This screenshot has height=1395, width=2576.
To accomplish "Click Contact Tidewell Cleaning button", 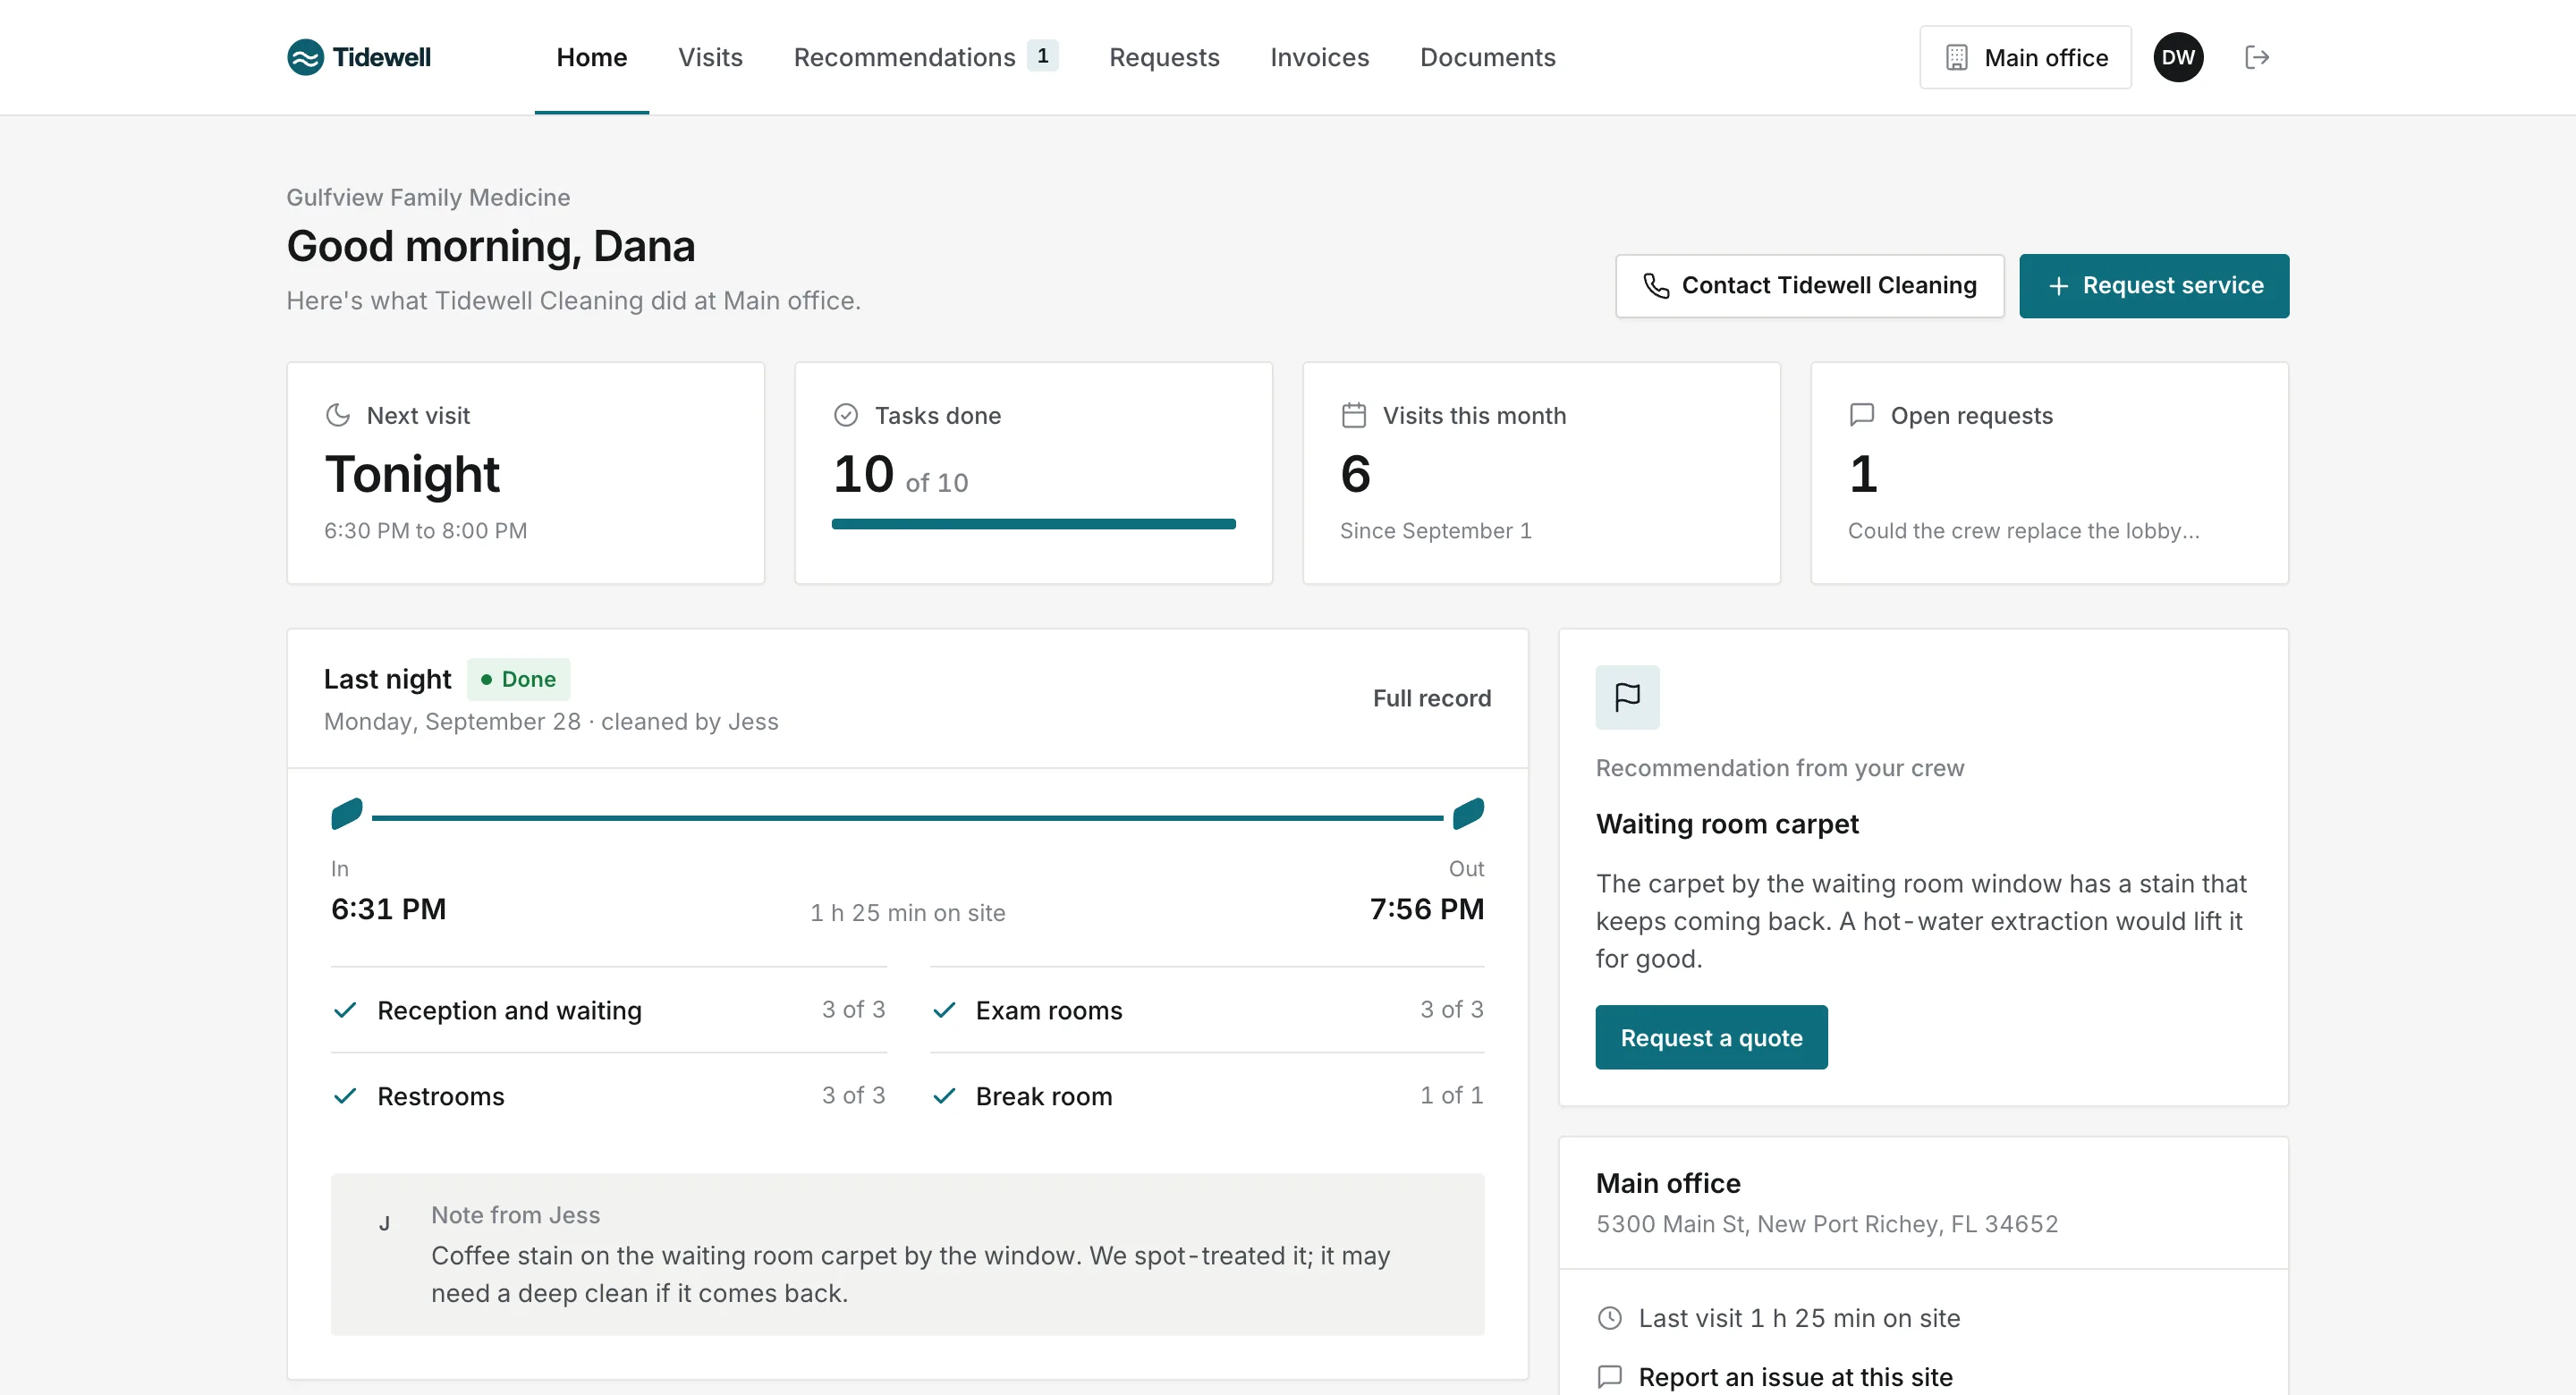I will 1810,286.
